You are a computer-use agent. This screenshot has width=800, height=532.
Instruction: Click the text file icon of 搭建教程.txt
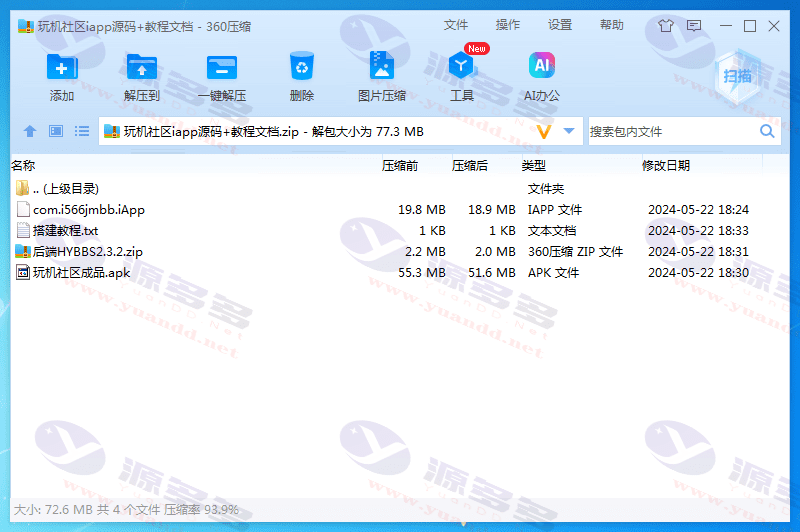(23, 230)
